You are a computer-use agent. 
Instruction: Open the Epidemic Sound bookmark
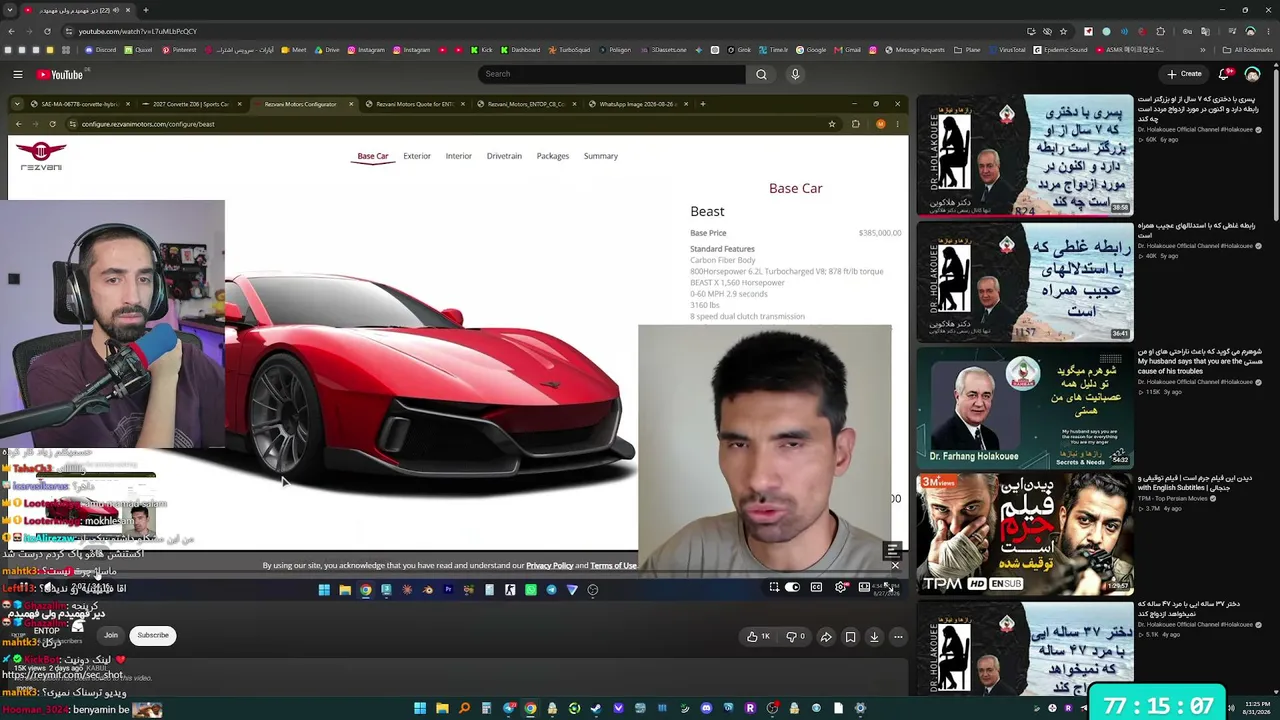pyautogui.click(x=1060, y=50)
